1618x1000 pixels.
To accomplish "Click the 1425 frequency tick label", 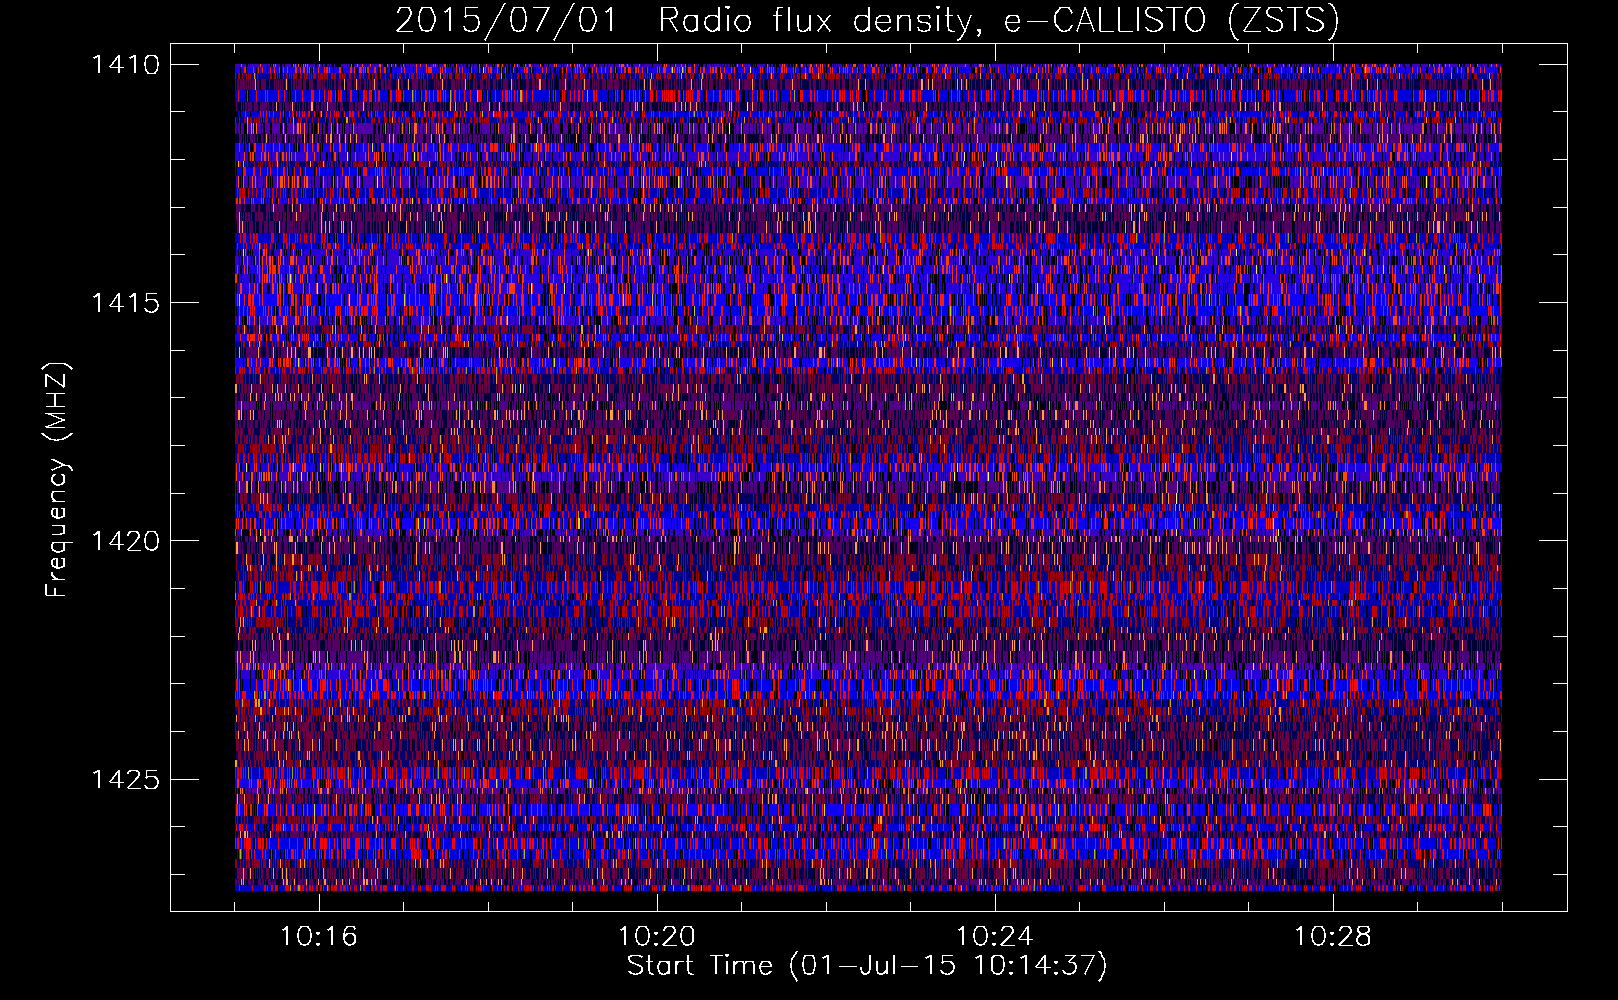I will coord(125,779).
